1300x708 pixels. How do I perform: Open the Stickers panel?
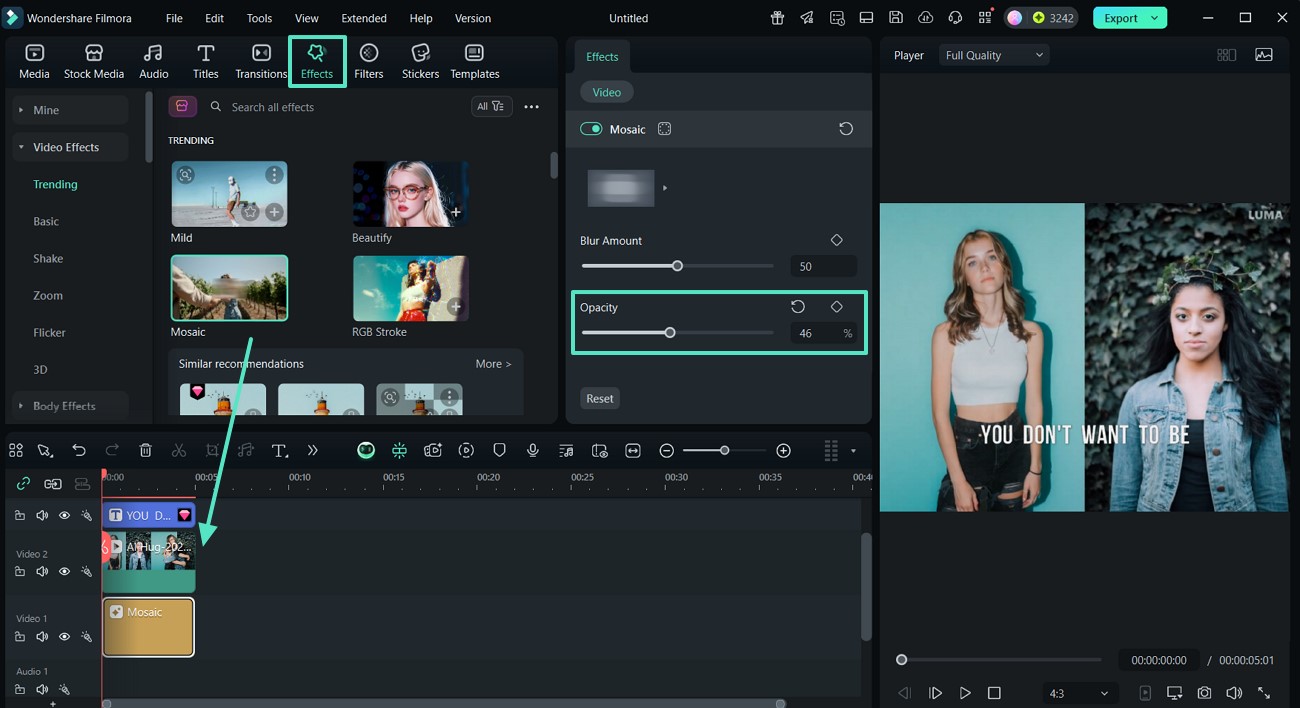pyautogui.click(x=420, y=62)
